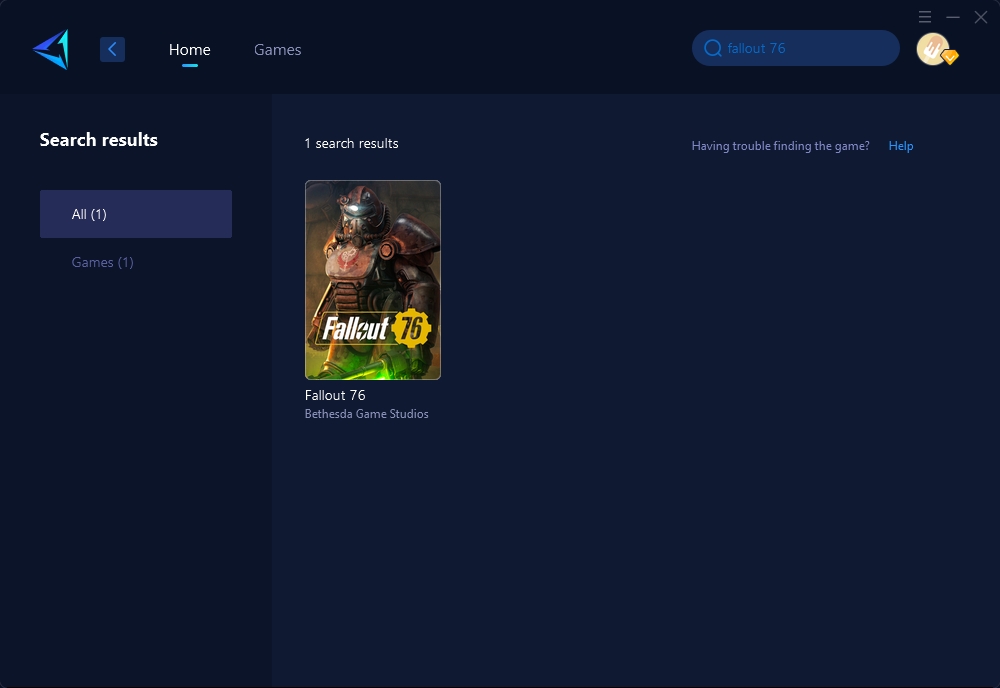Screen dimensions: 1000x688
Task: Open the Help link
Action: pyautogui.click(x=901, y=146)
